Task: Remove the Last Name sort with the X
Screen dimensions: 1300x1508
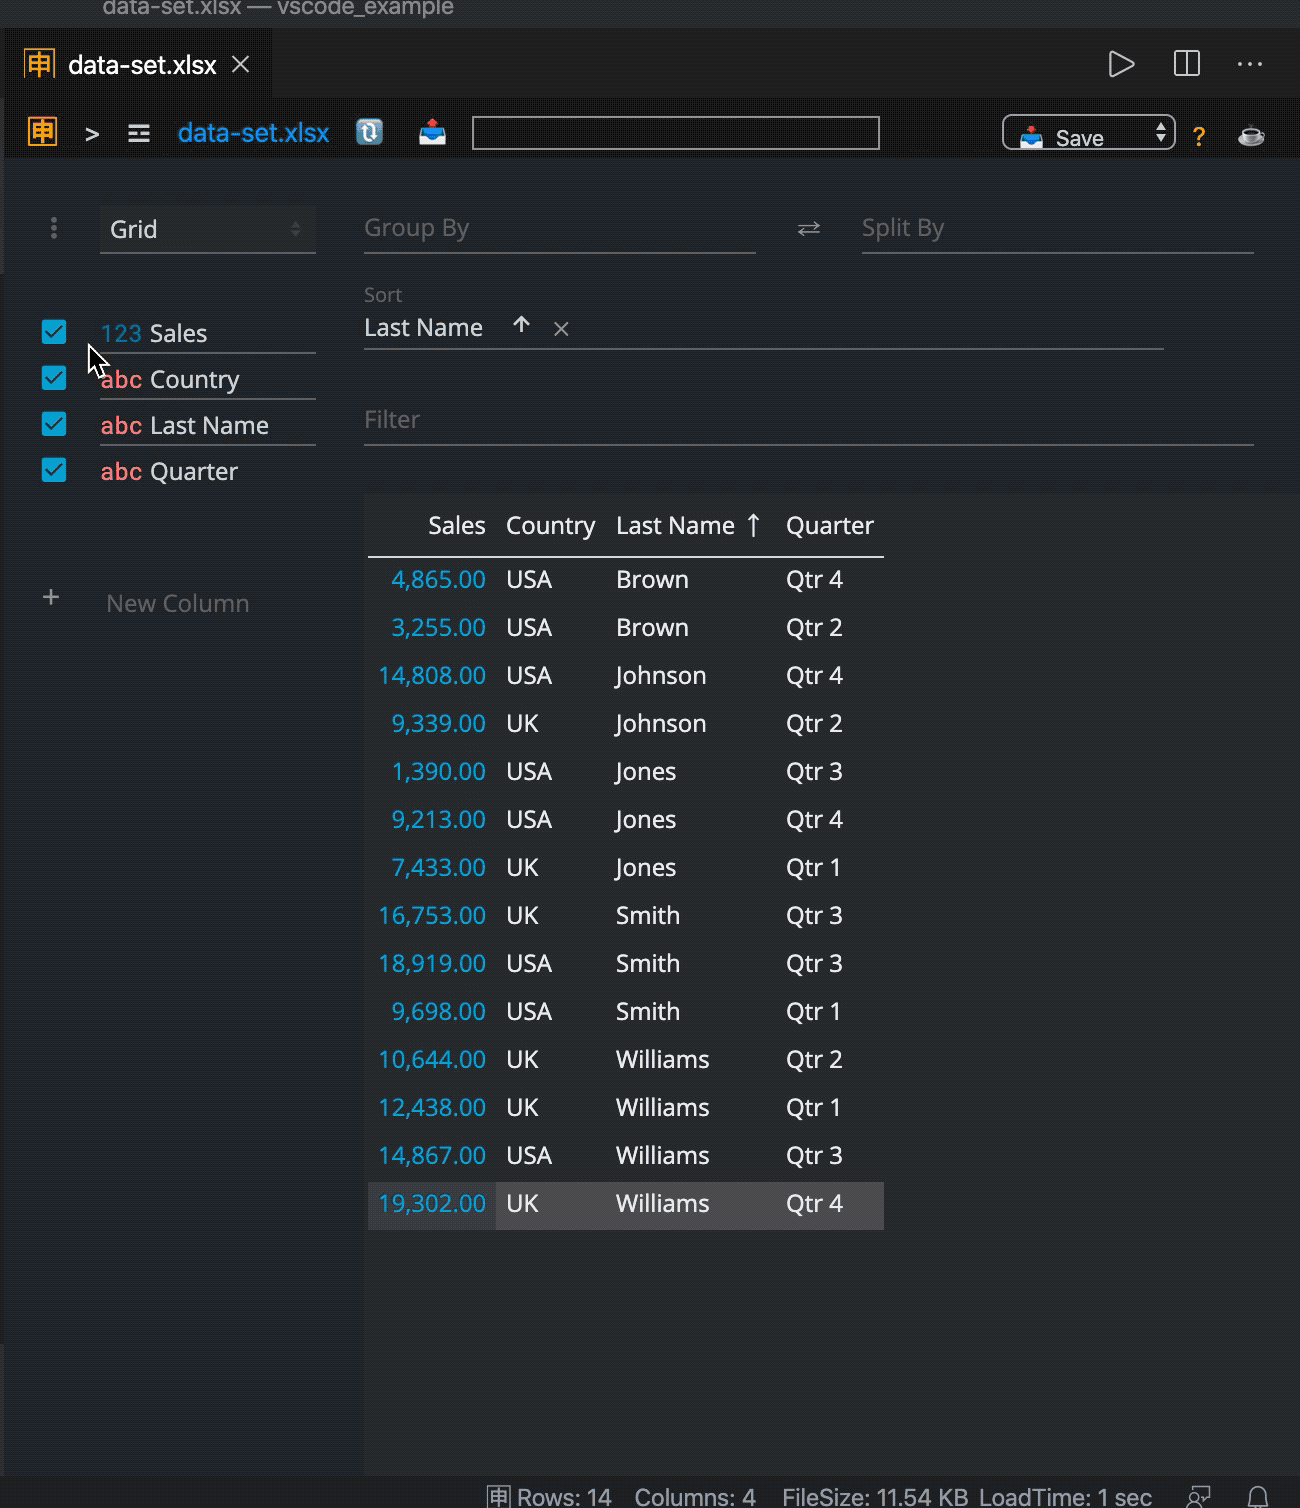Action: tap(561, 329)
